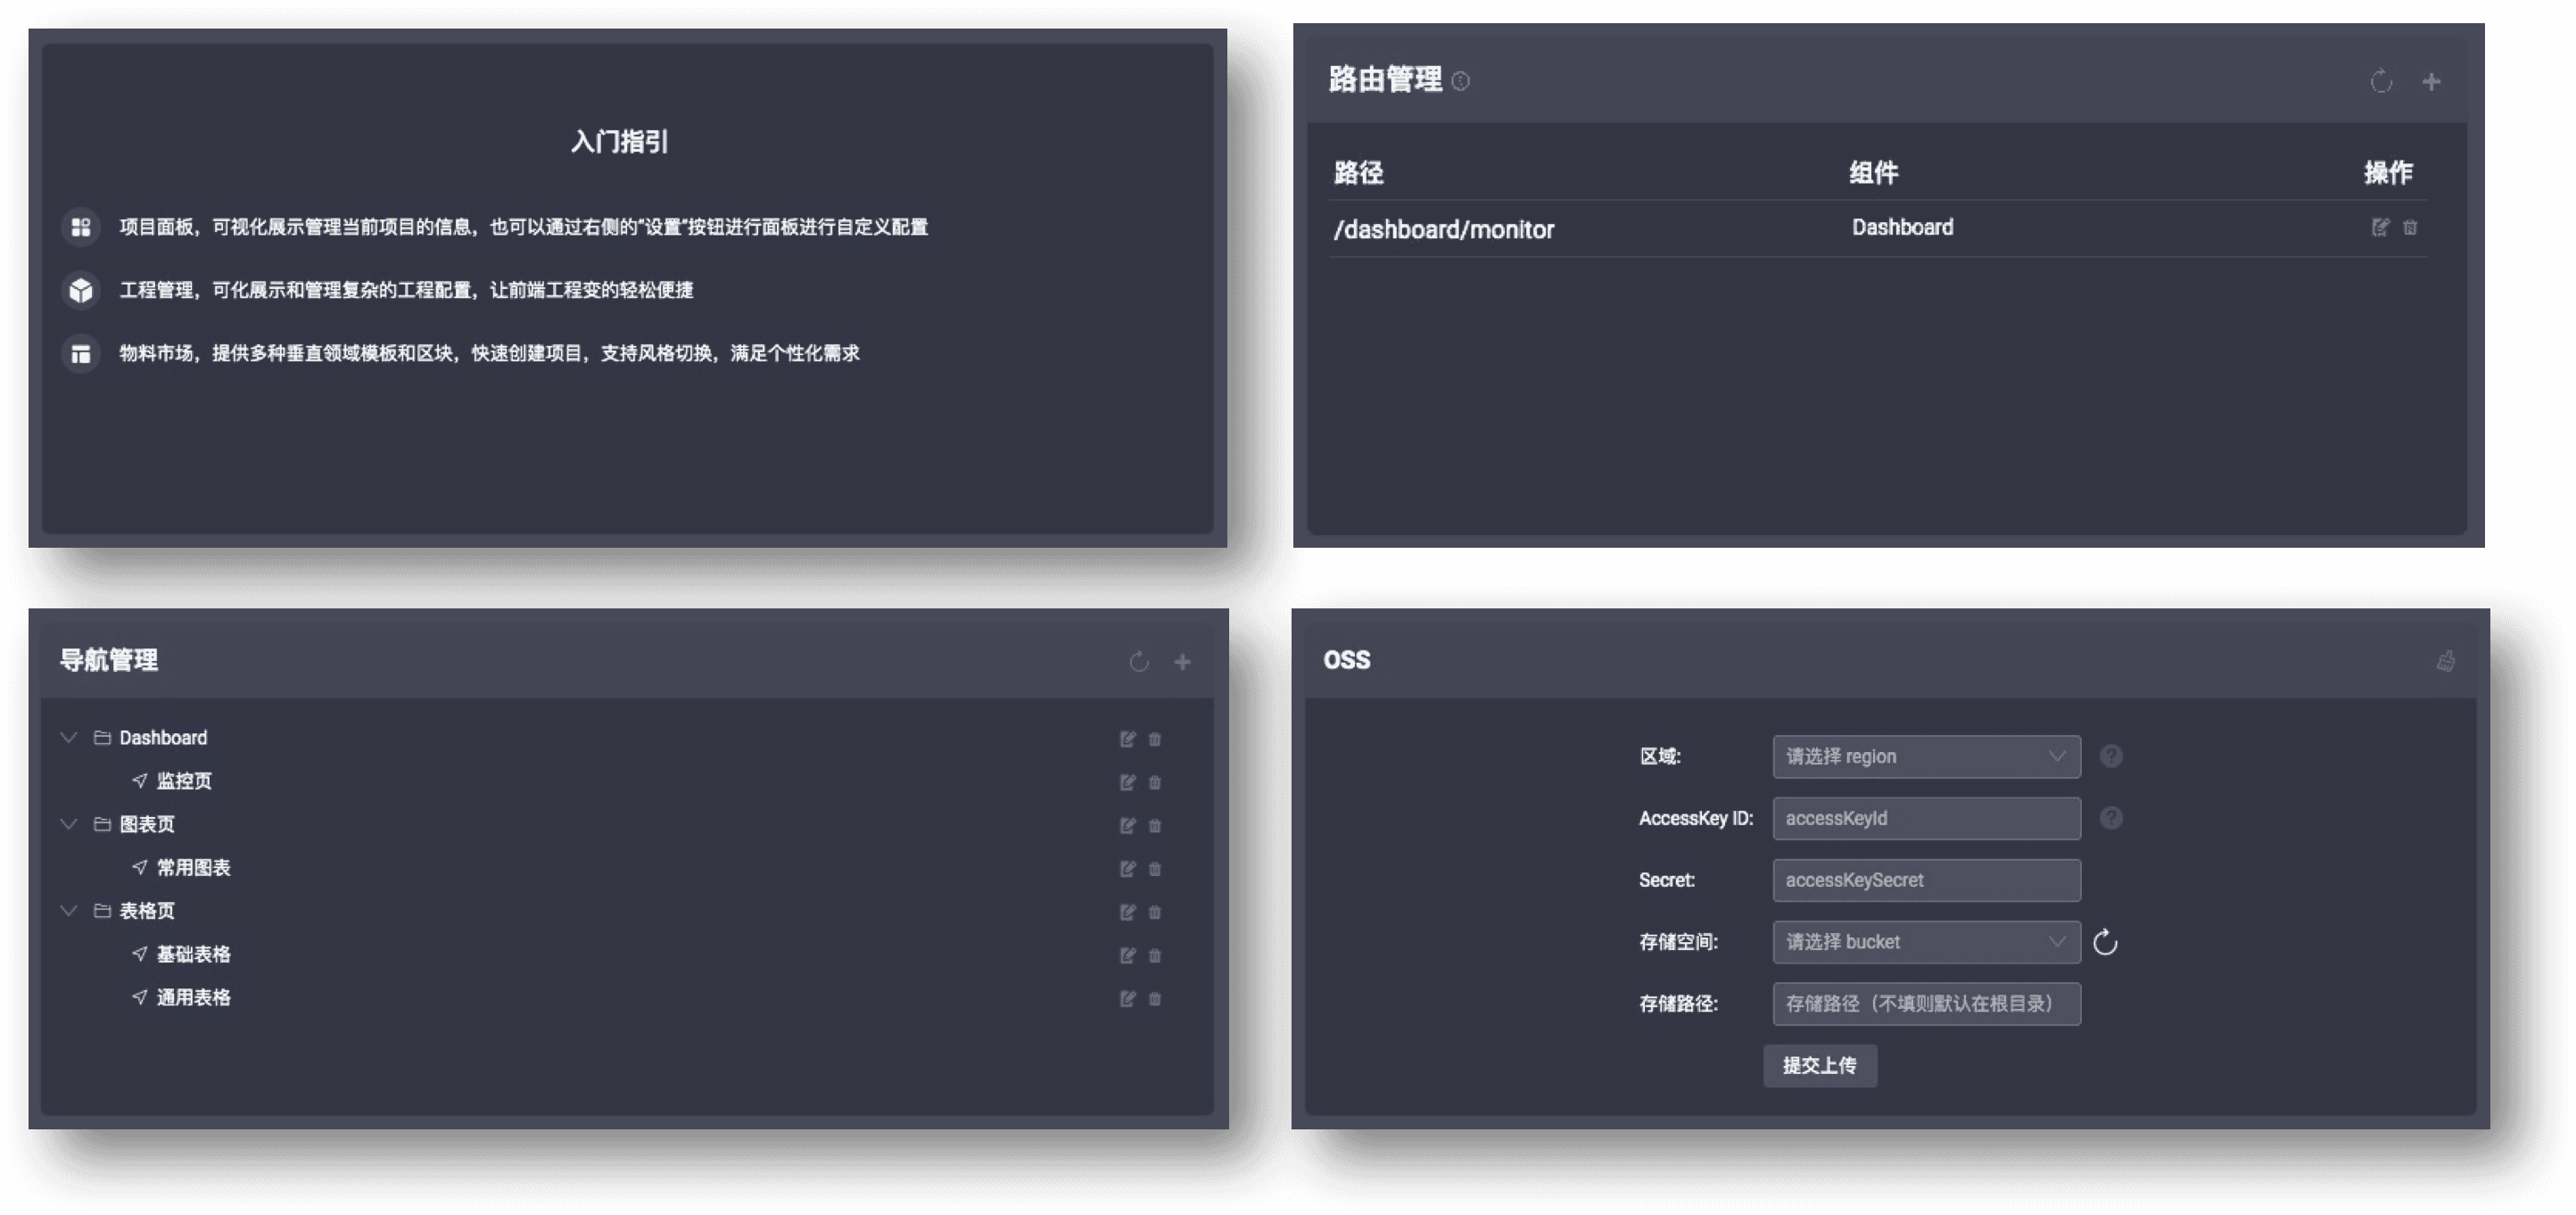The image size is (2576, 1215).
Task: Select the 通用表格 tree item
Action: click(193, 997)
